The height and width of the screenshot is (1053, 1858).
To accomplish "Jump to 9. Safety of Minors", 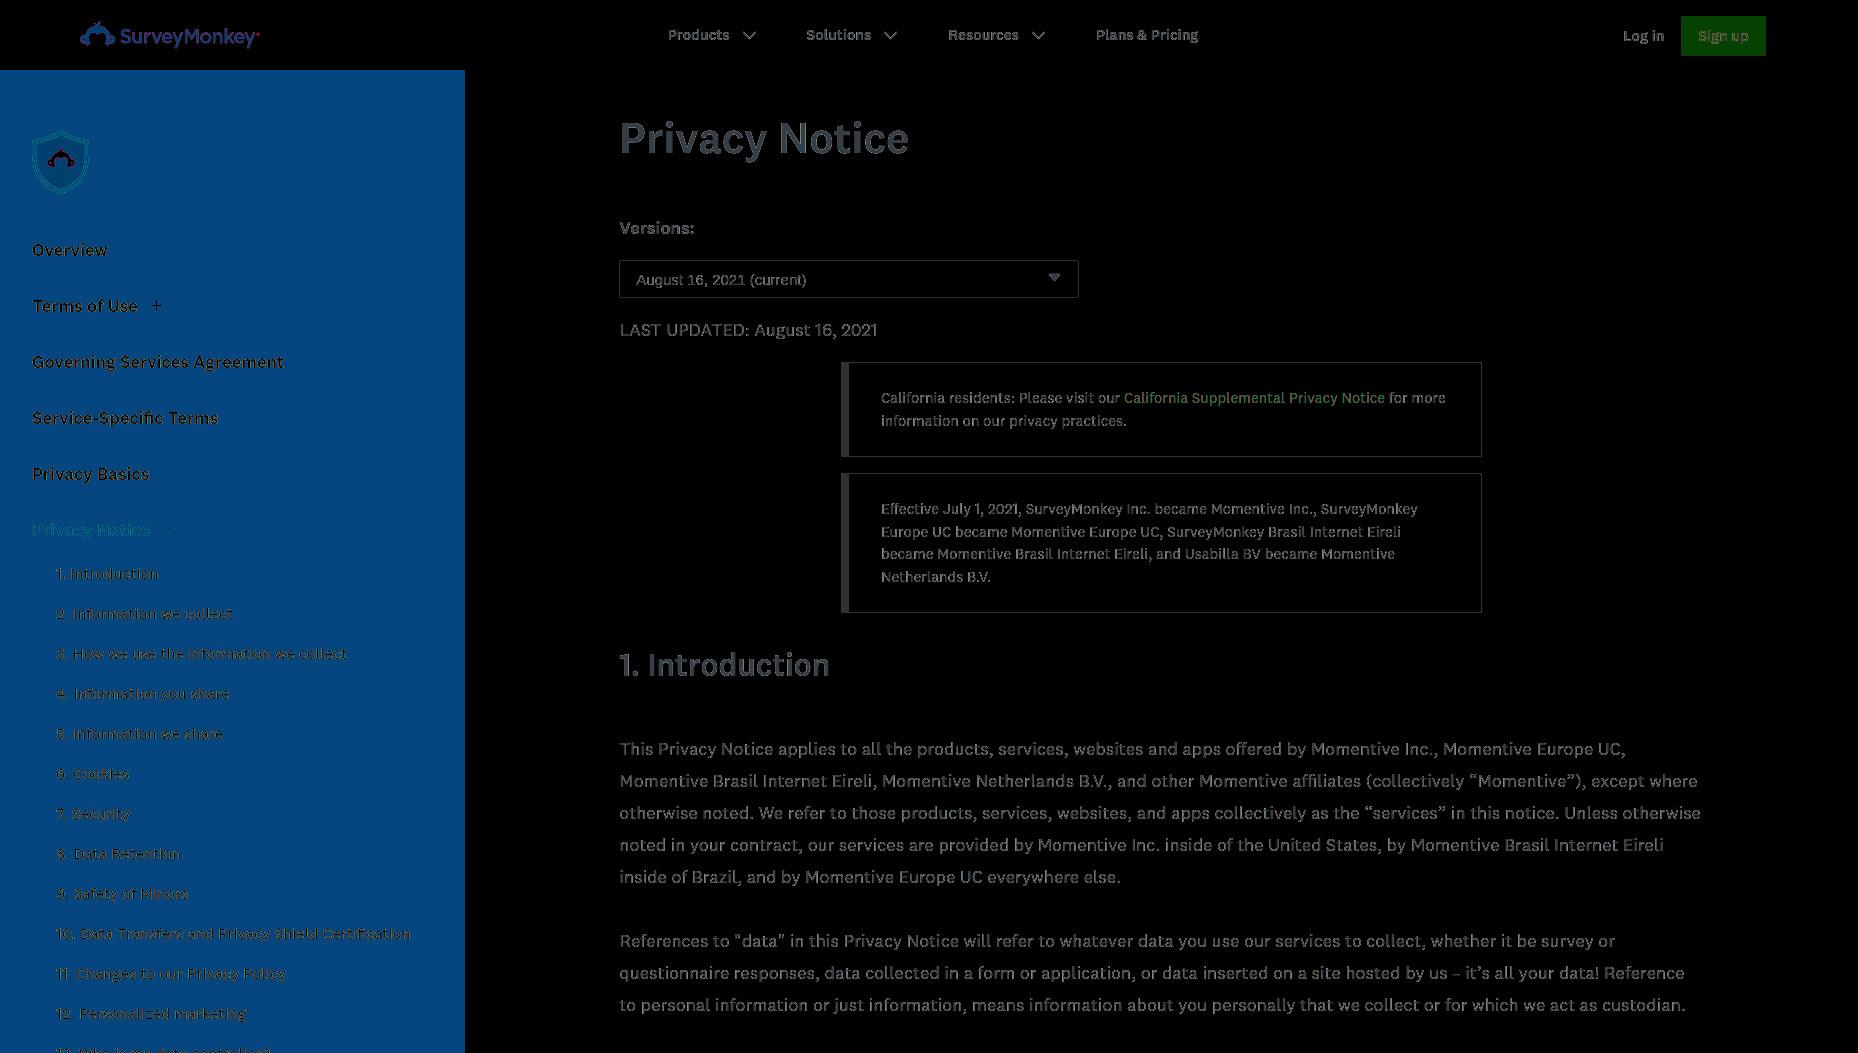I will tap(122, 894).
